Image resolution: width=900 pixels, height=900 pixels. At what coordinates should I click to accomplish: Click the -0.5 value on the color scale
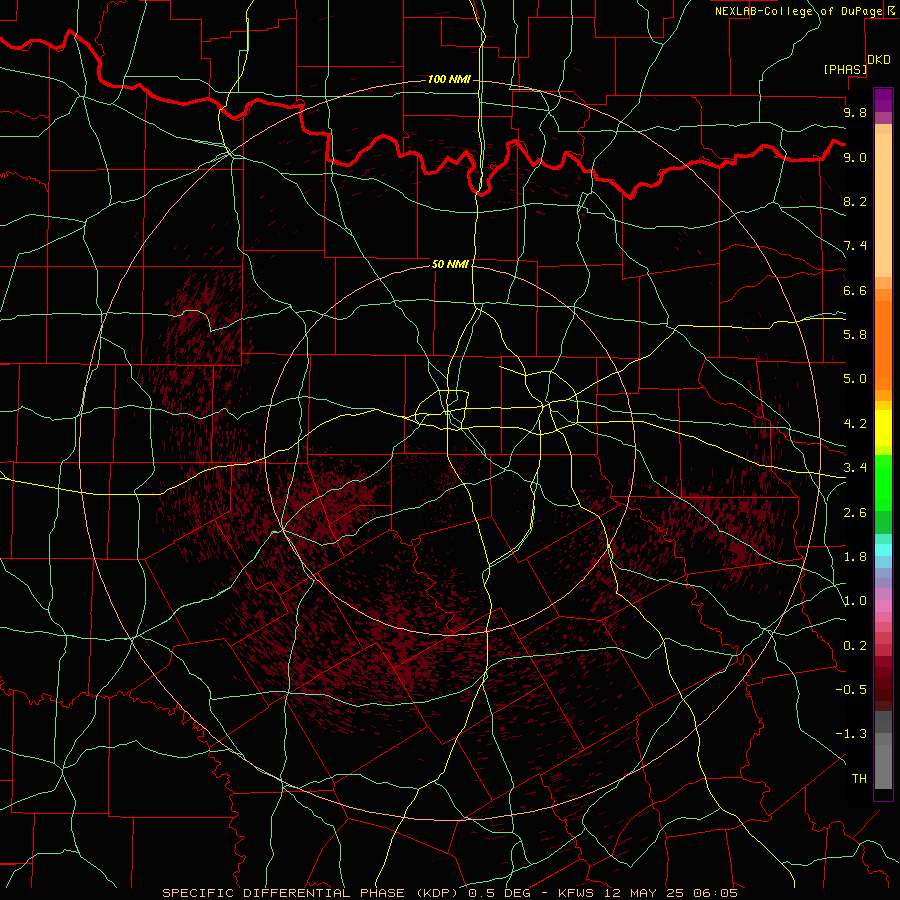pos(851,690)
